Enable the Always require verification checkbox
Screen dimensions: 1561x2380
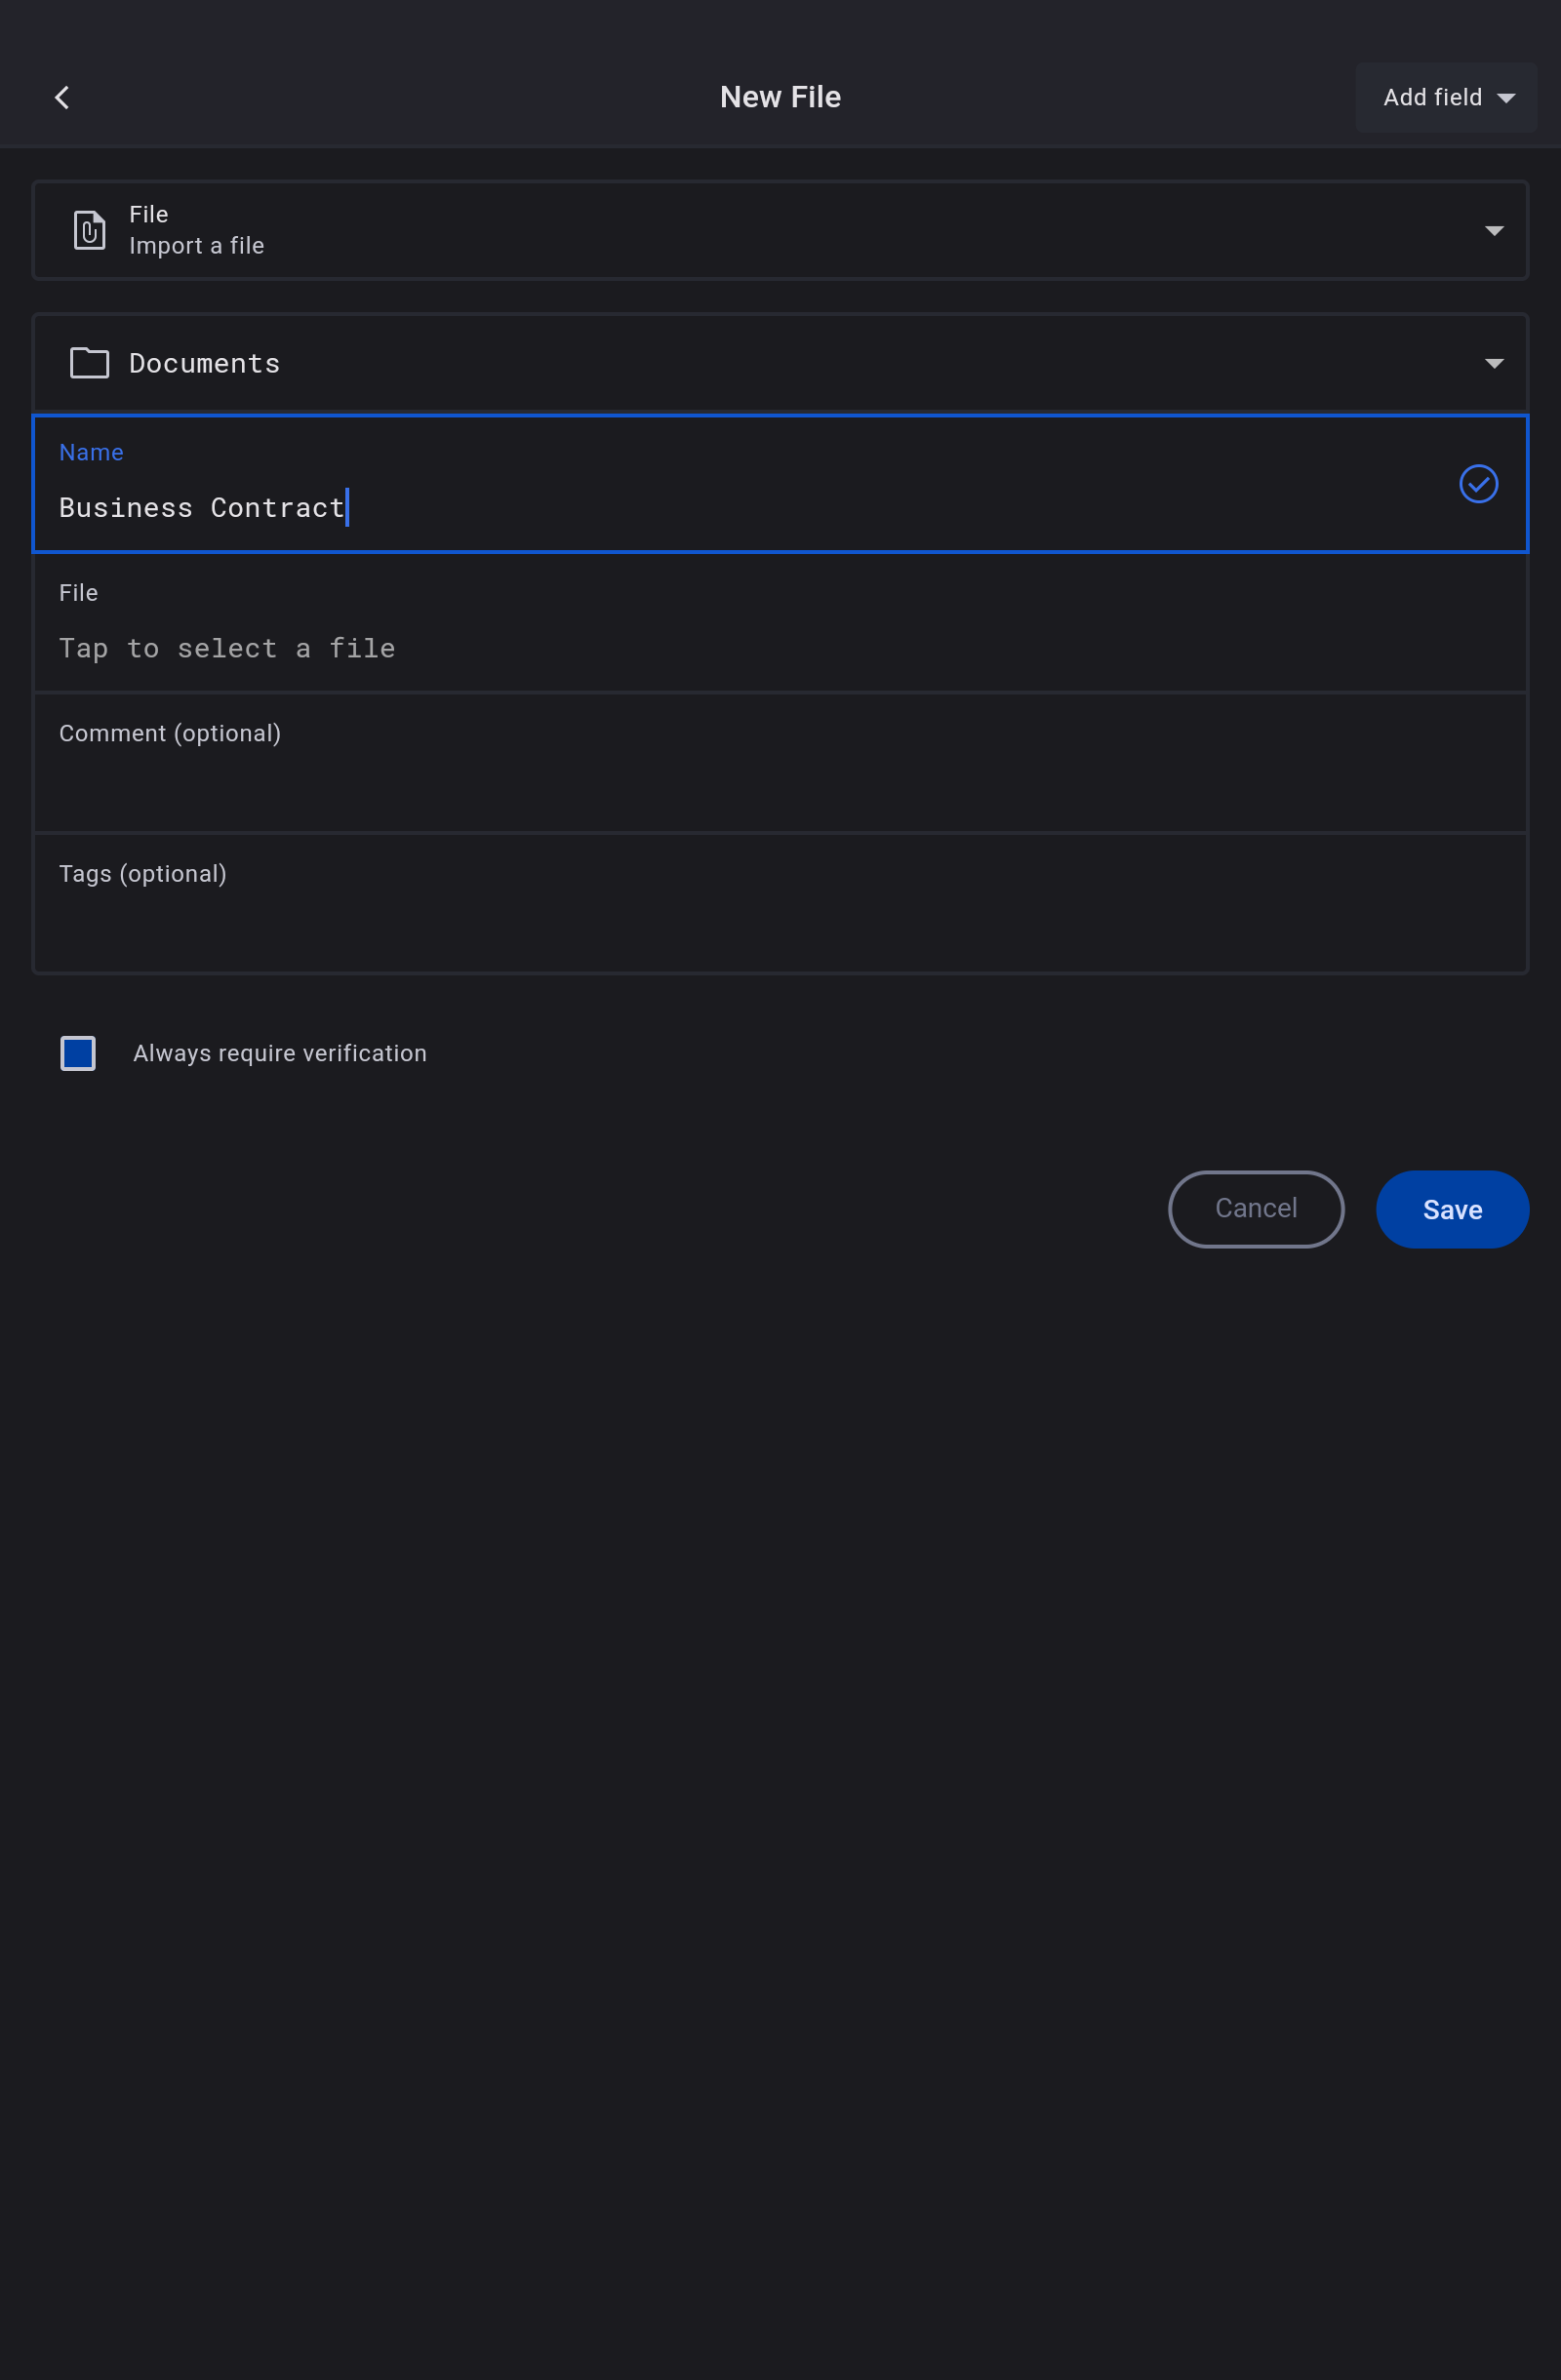click(x=78, y=1053)
